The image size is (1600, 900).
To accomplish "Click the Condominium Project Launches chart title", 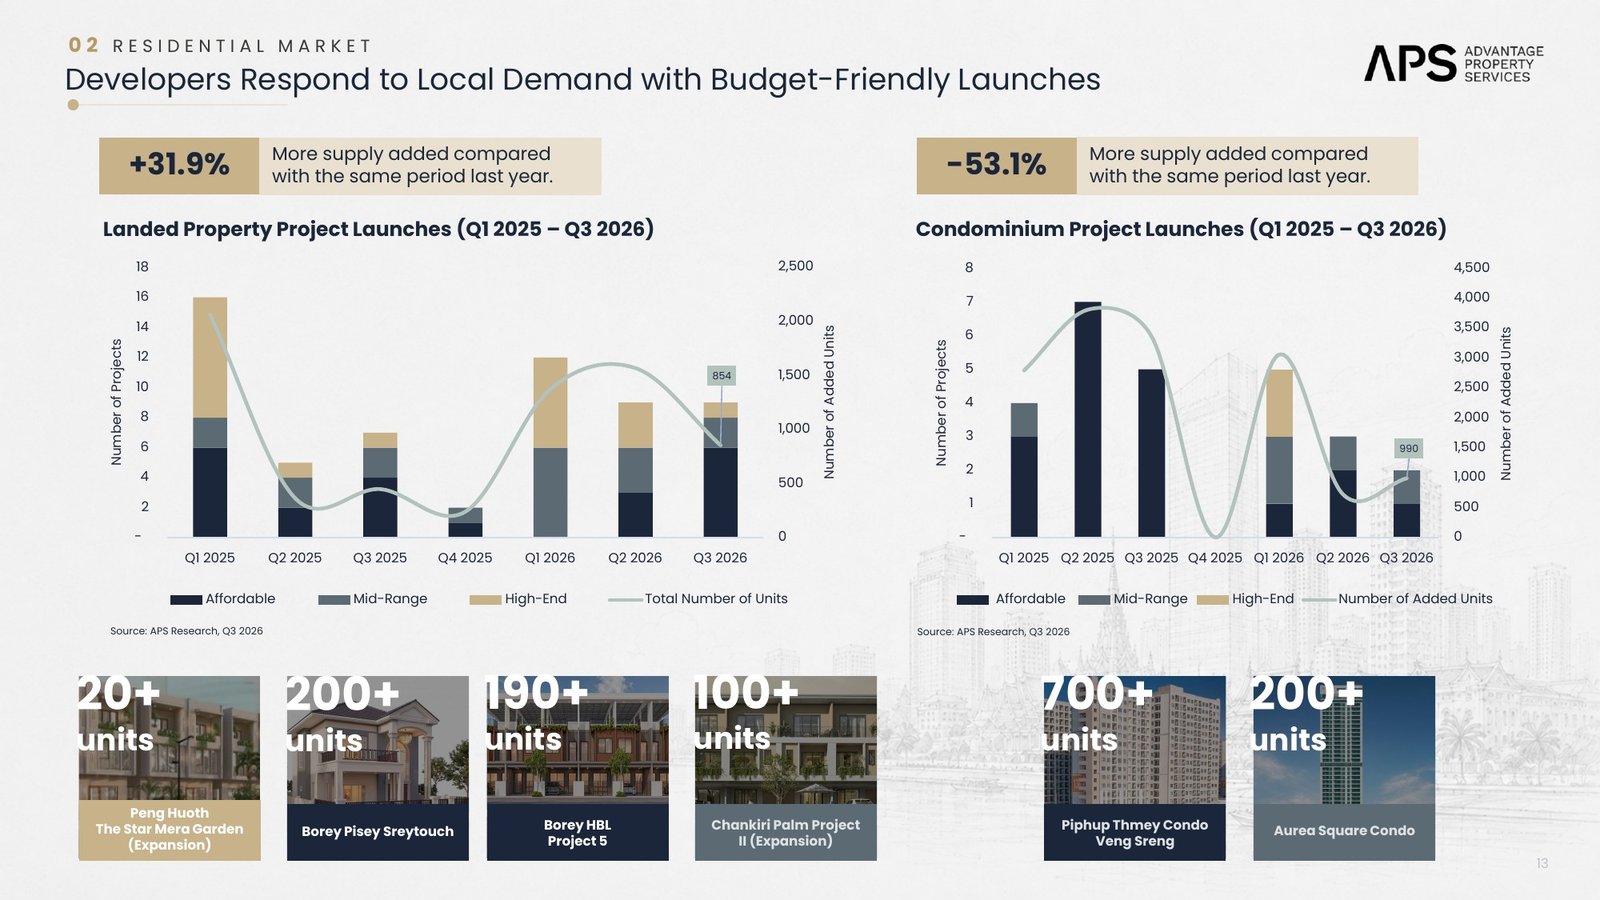I will 1181,229.
